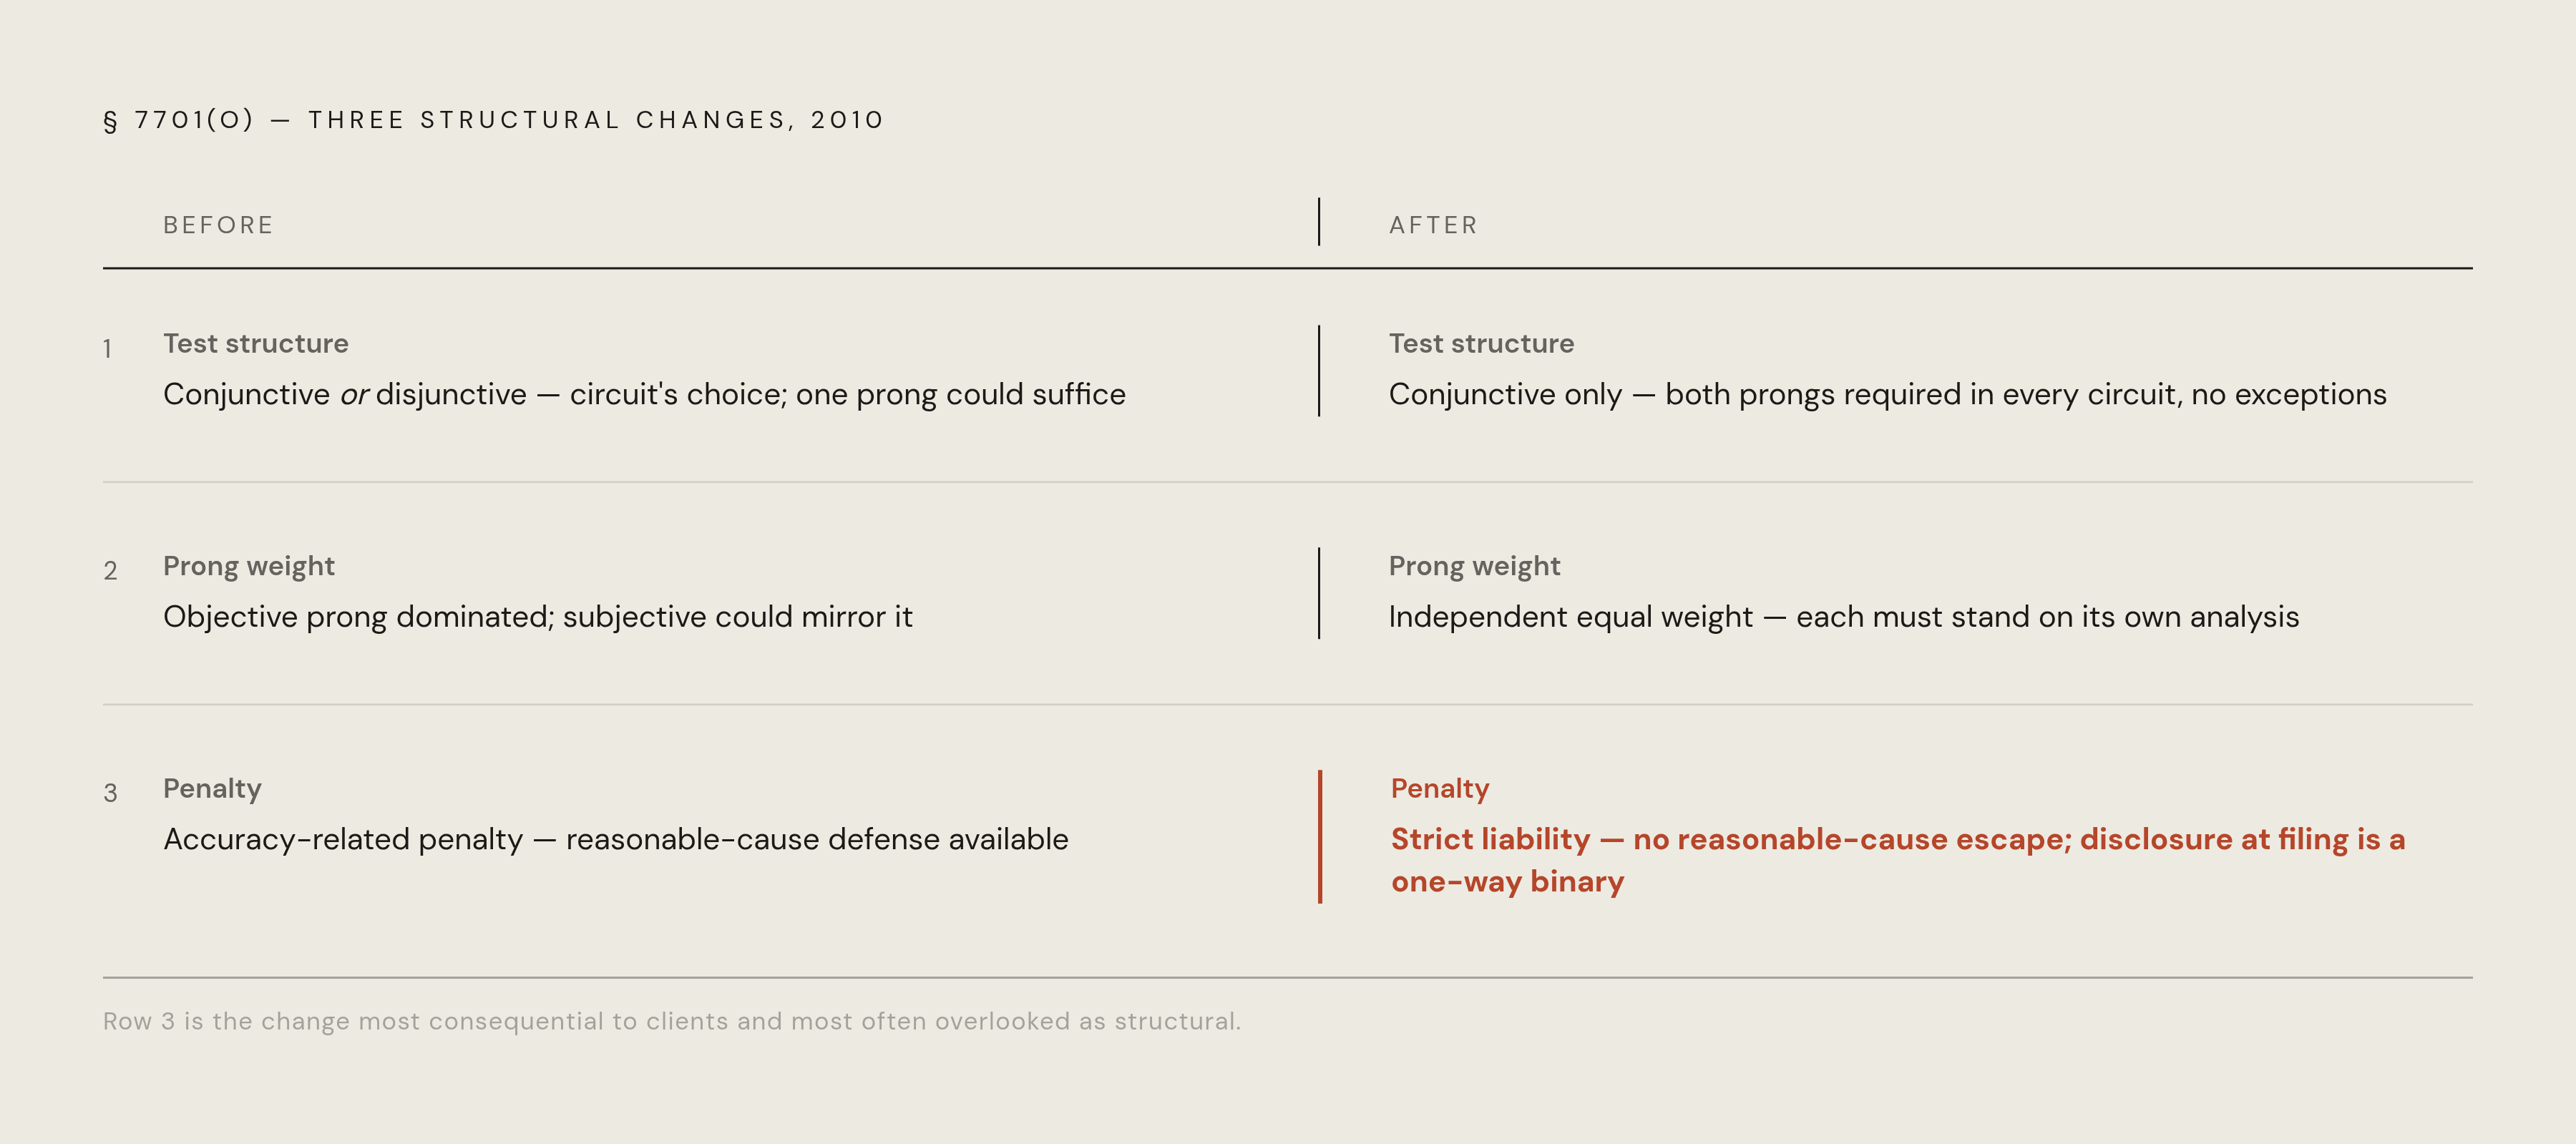The image size is (2576, 1144).
Task: Select the BEFORE column header
Action: coord(218,225)
